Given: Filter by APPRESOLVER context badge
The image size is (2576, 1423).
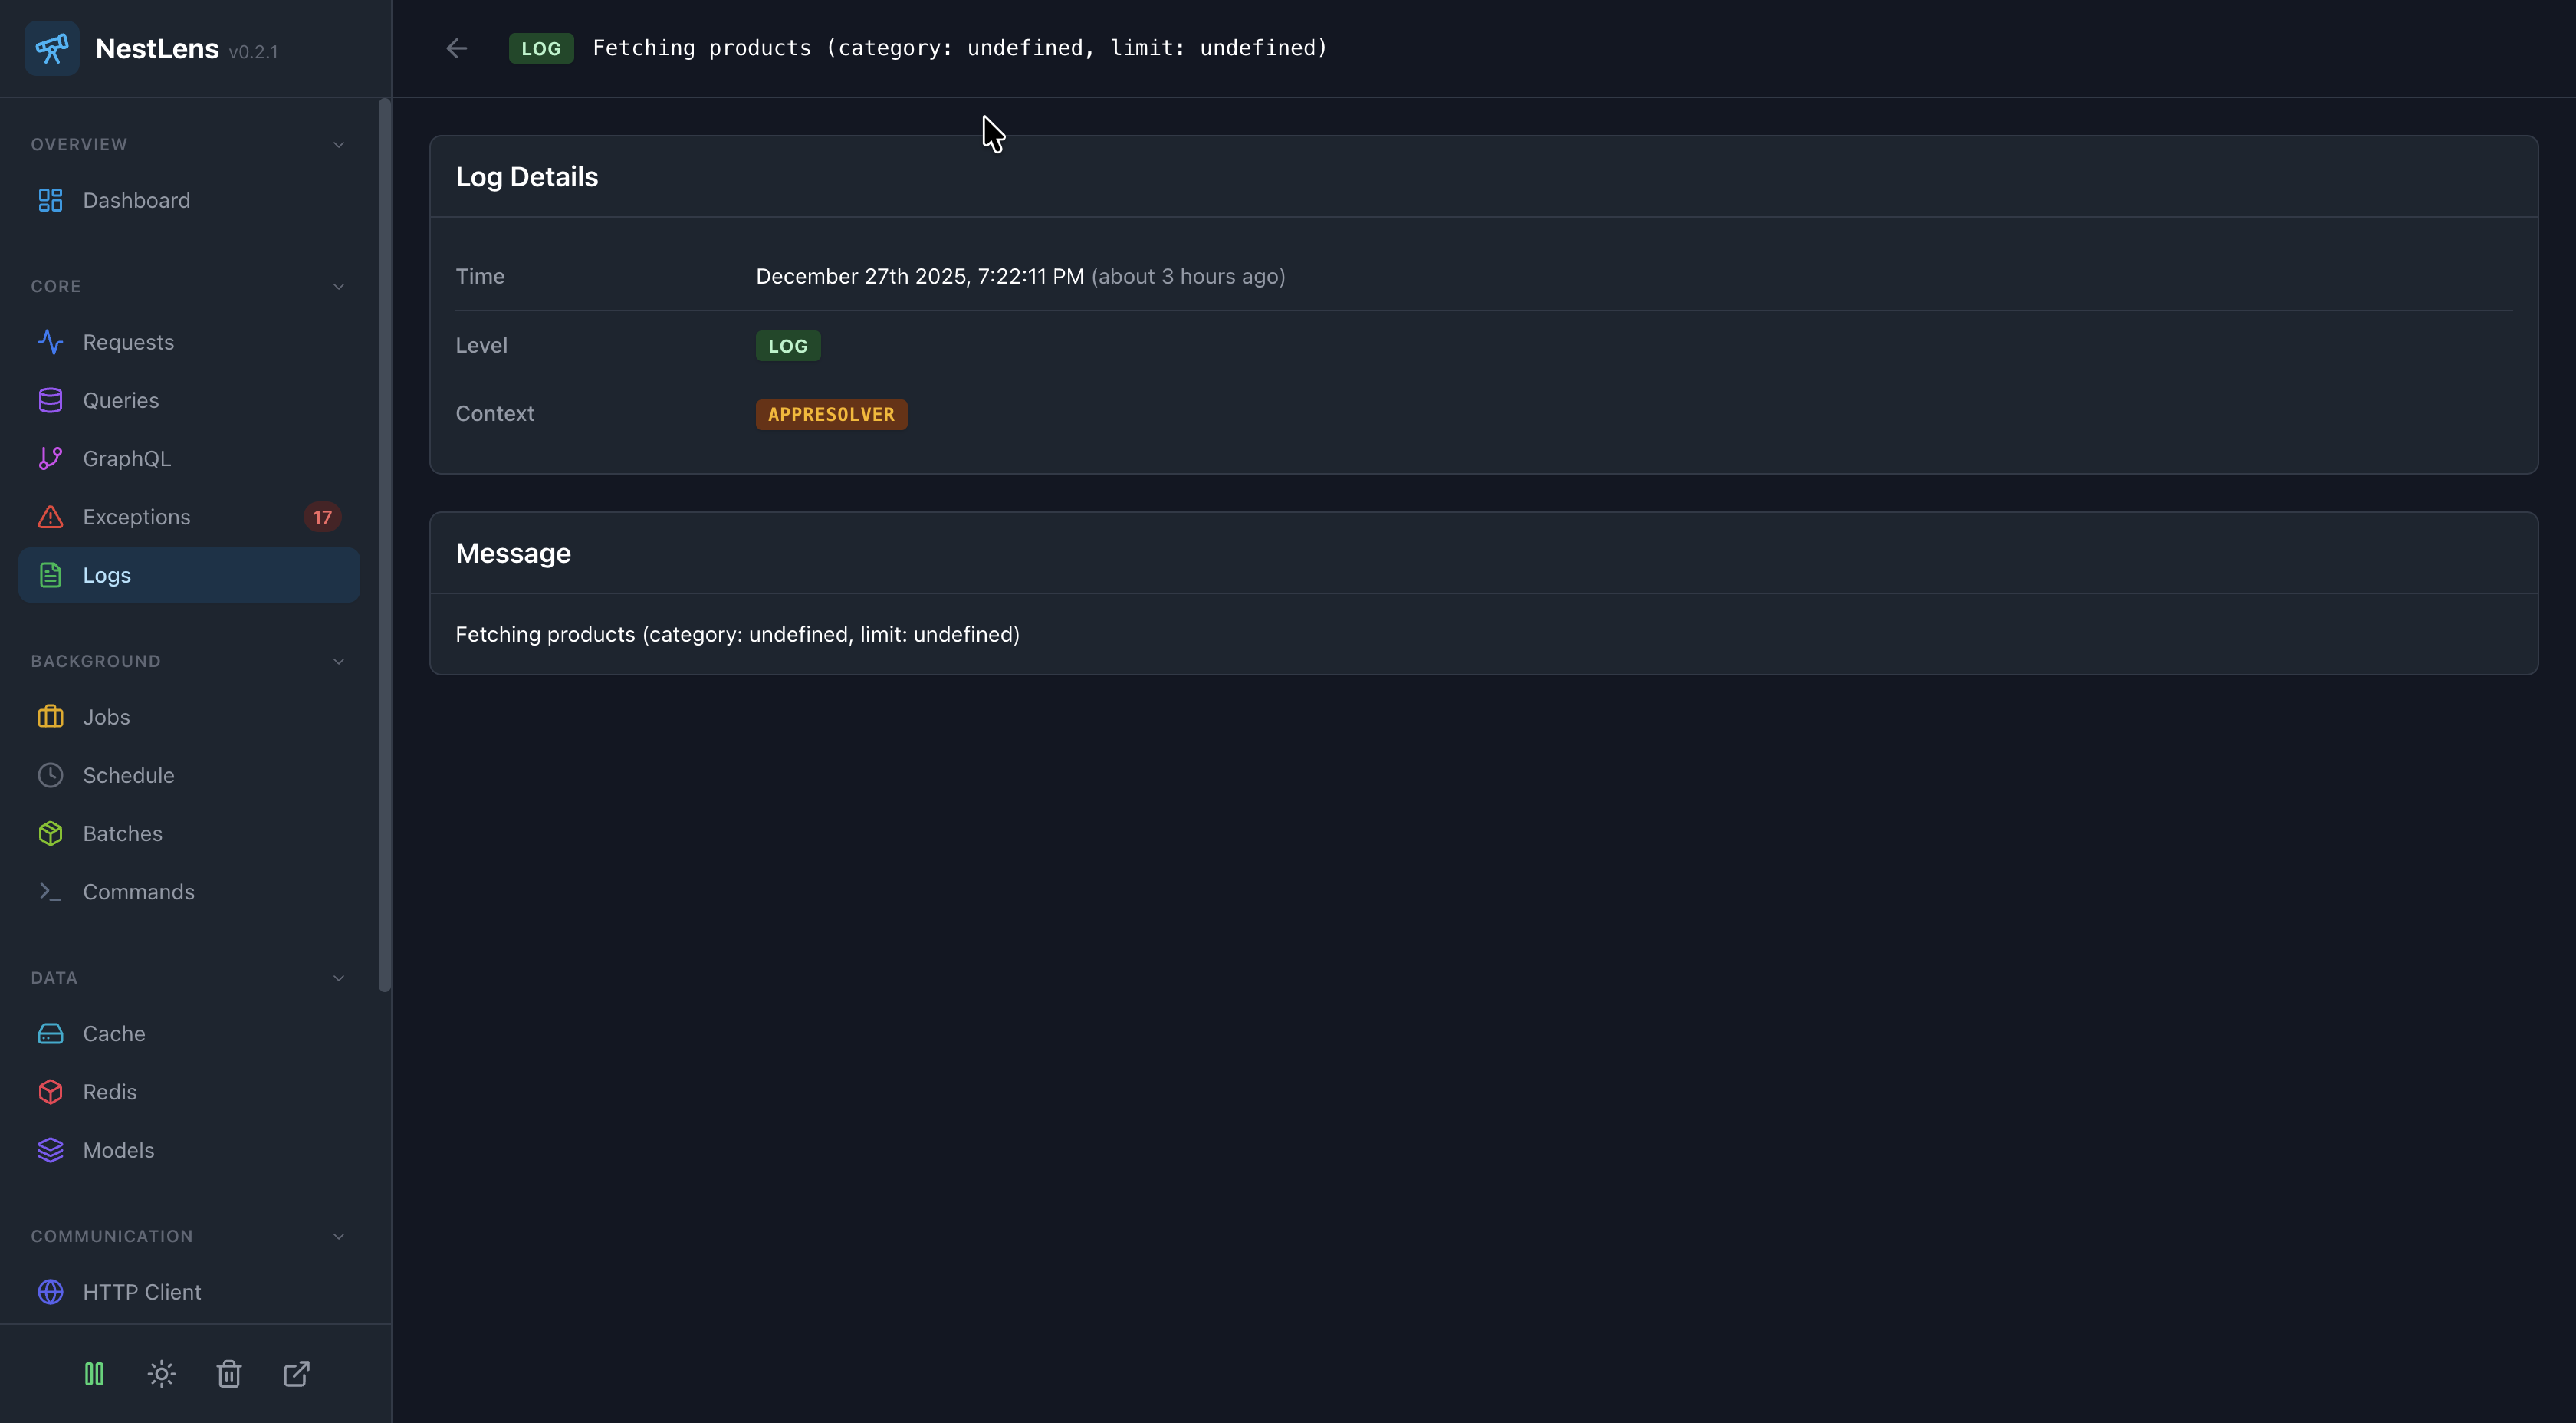Looking at the screenshot, I should tap(831, 414).
